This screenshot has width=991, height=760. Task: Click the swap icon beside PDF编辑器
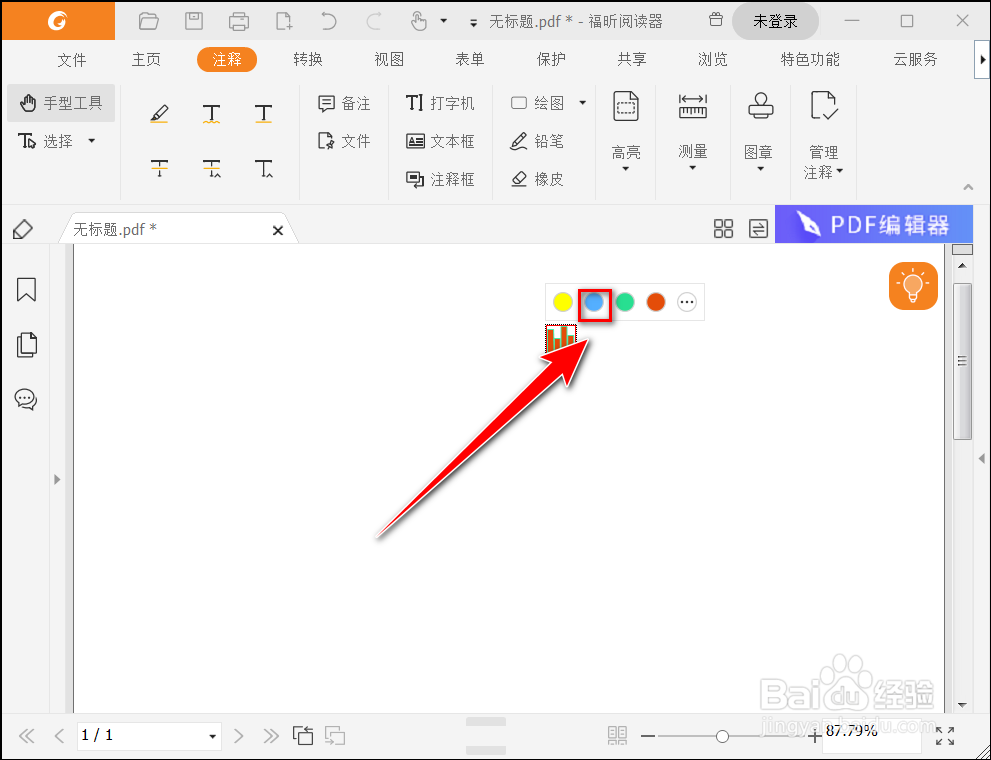click(x=758, y=228)
